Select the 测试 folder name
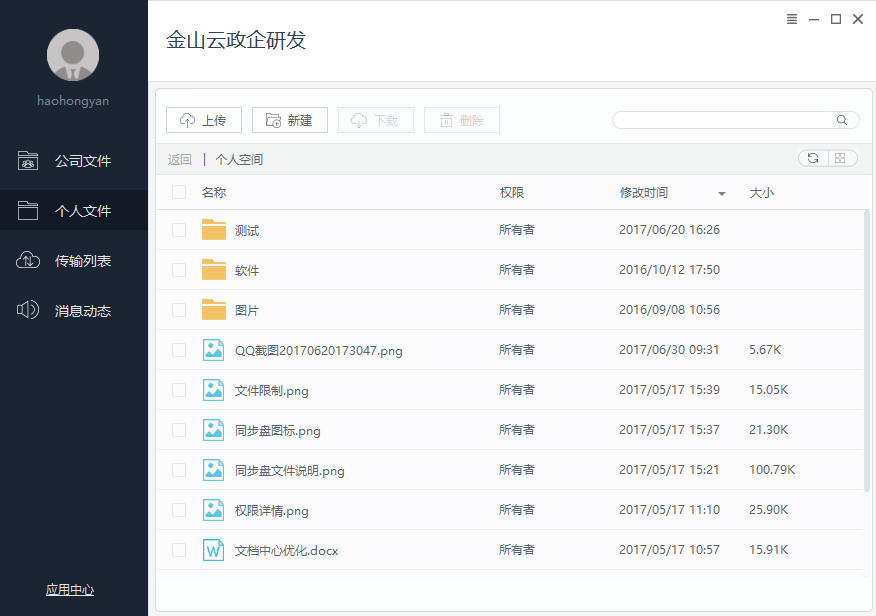Viewport: 876px width, 616px height. [x=247, y=231]
